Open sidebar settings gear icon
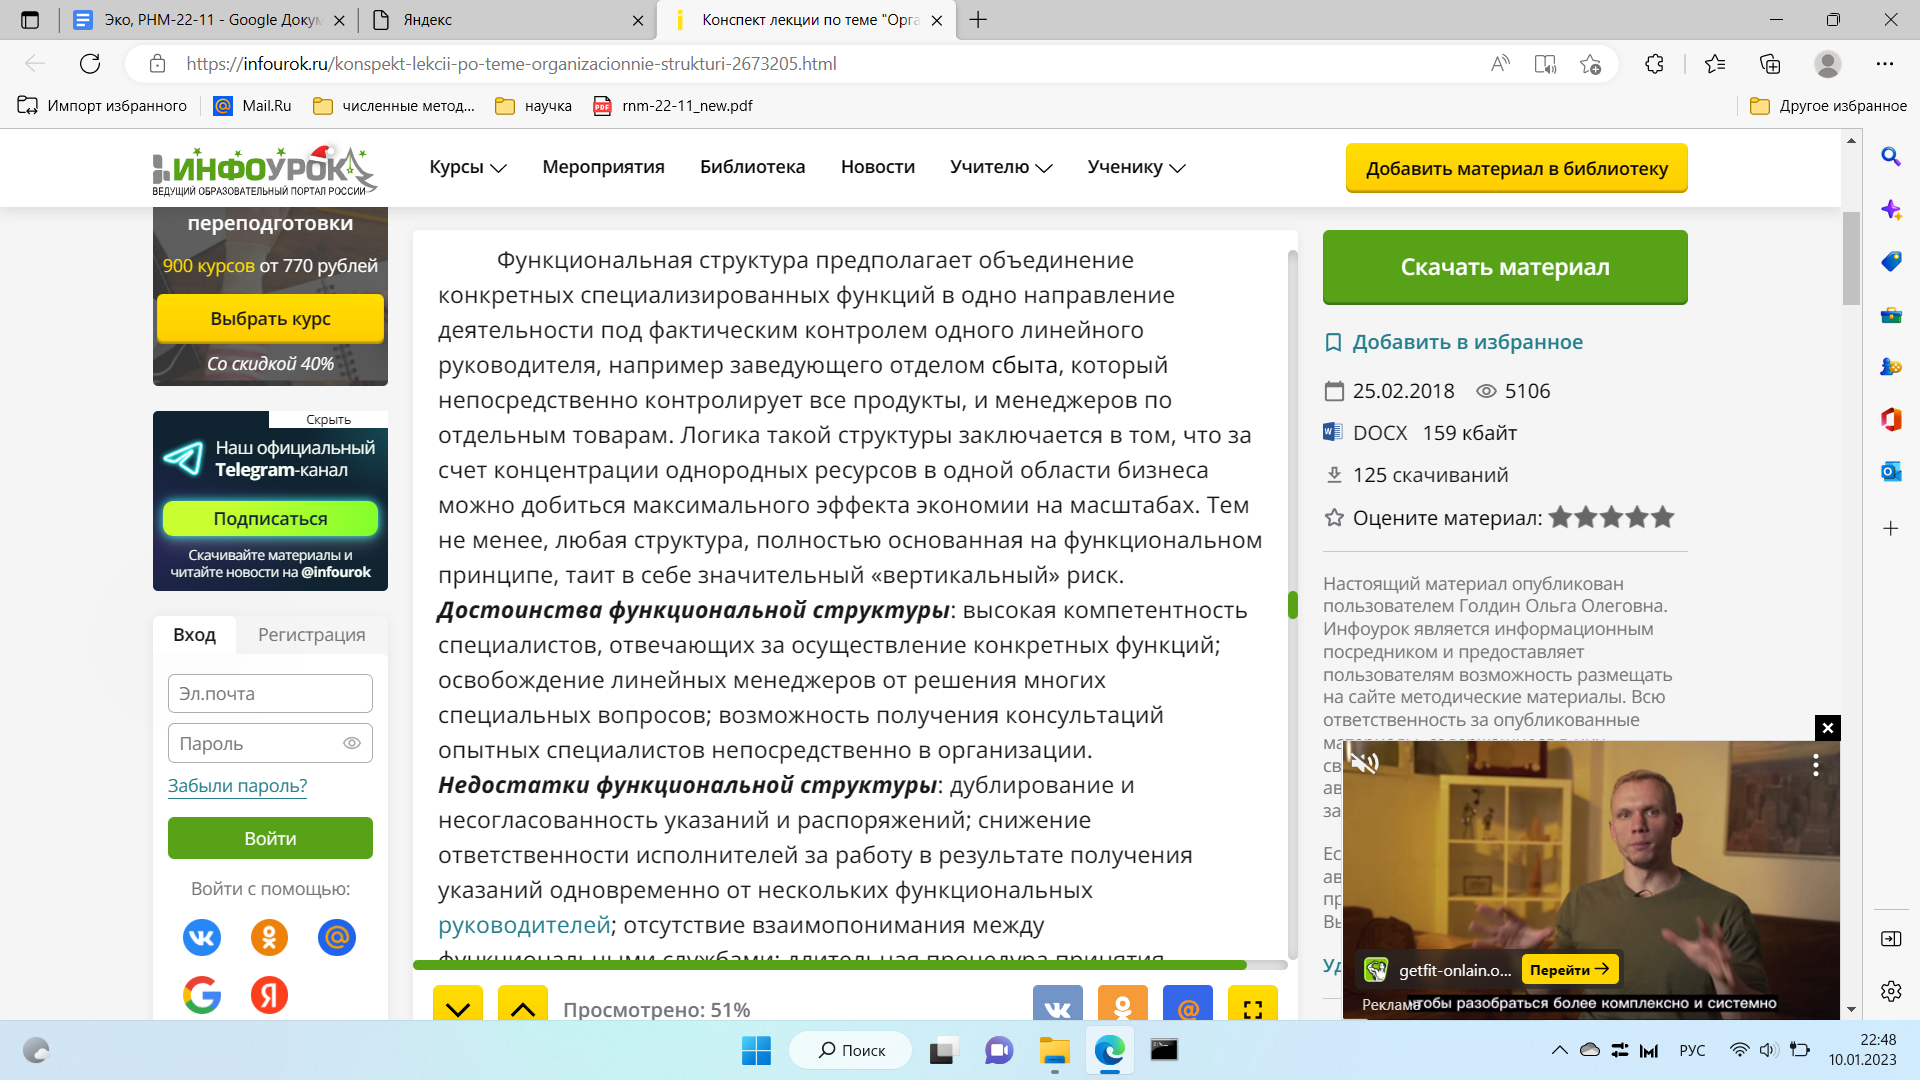Viewport: 1920px width, 1080px height. tap(1891, 991)
